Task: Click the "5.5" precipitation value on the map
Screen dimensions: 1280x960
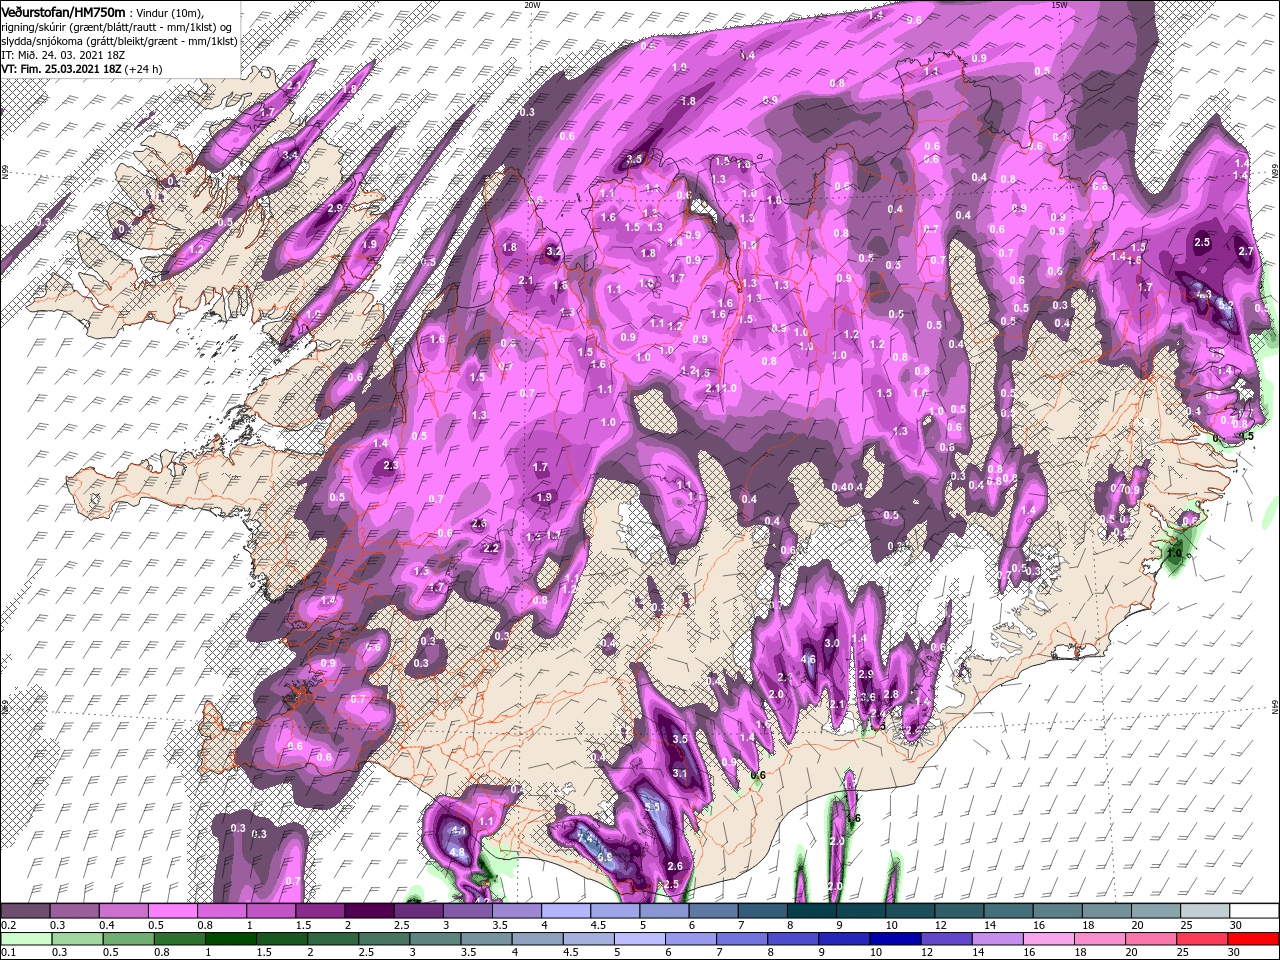Action: point(652,806)
